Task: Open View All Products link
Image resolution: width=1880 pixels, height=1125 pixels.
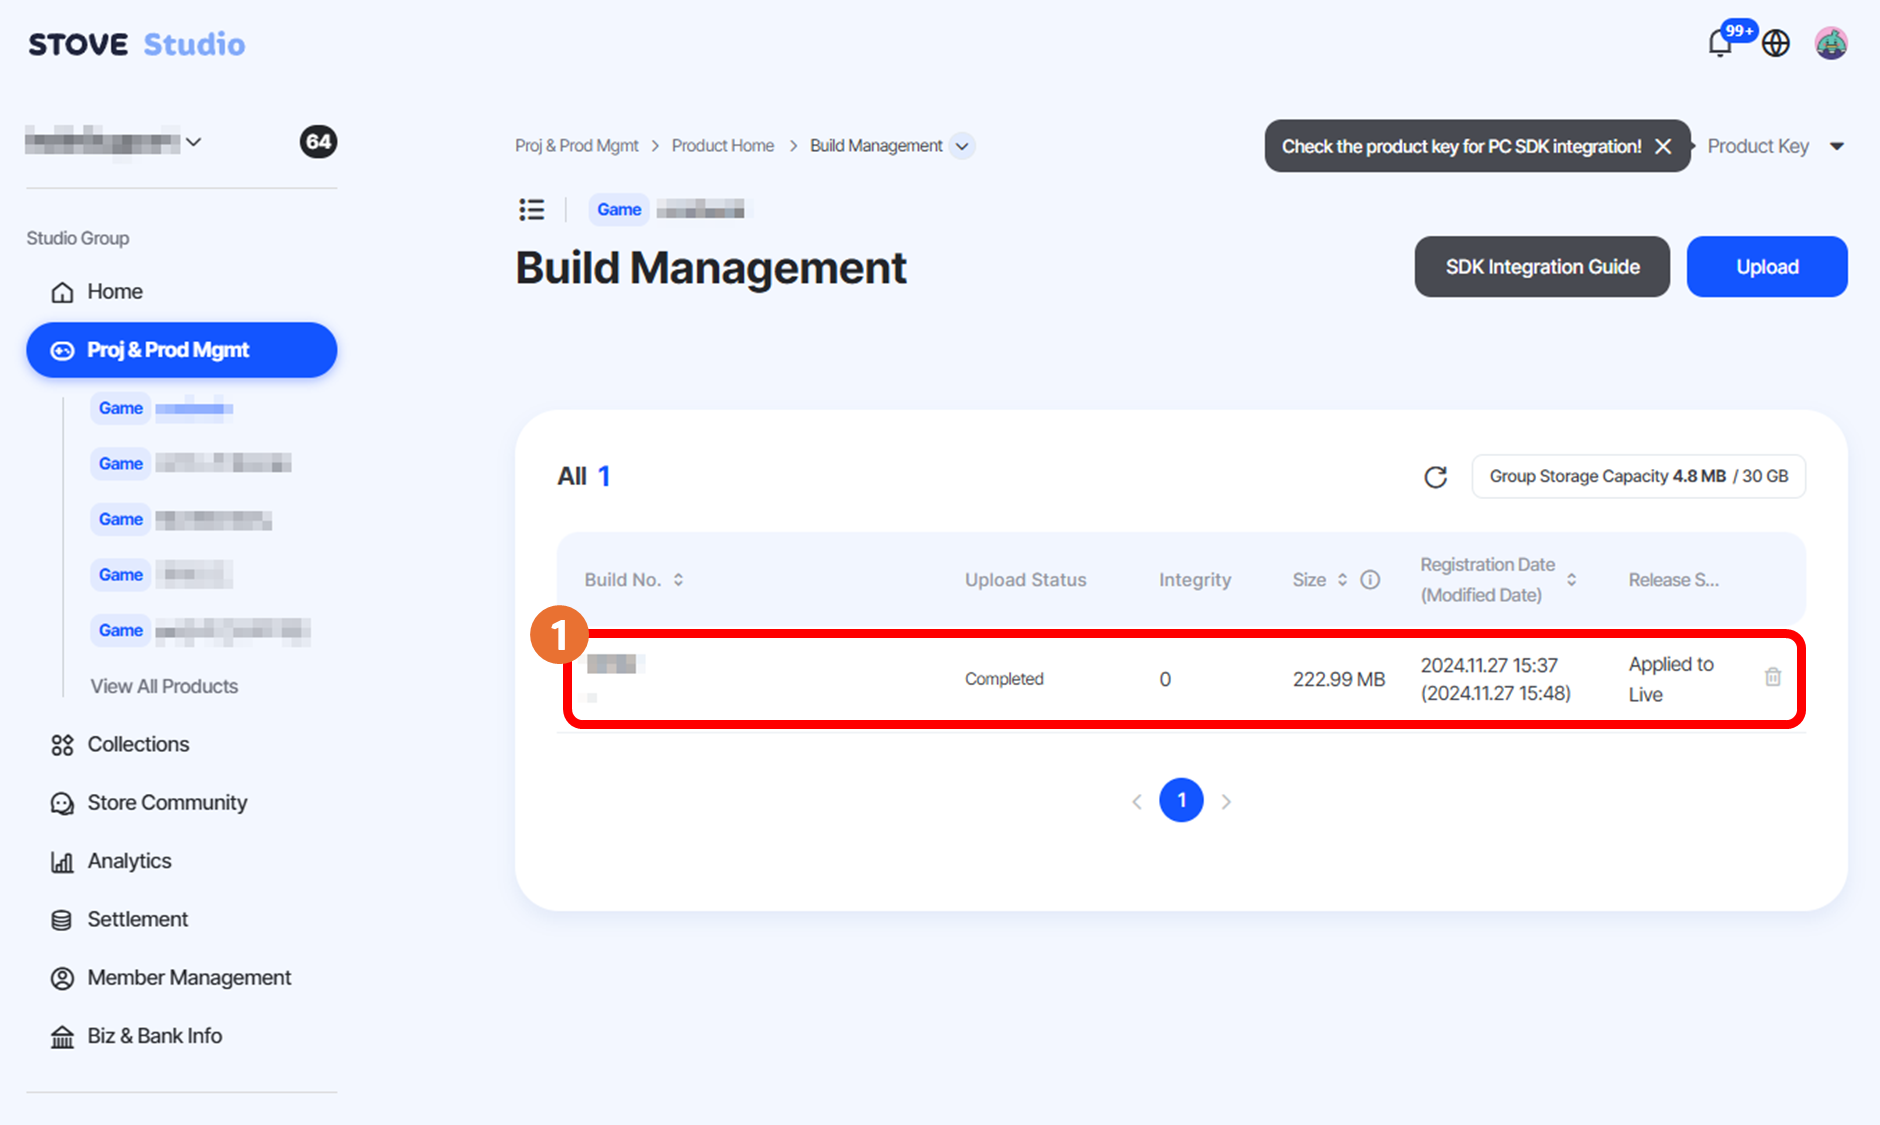Action: coord(164,686)
